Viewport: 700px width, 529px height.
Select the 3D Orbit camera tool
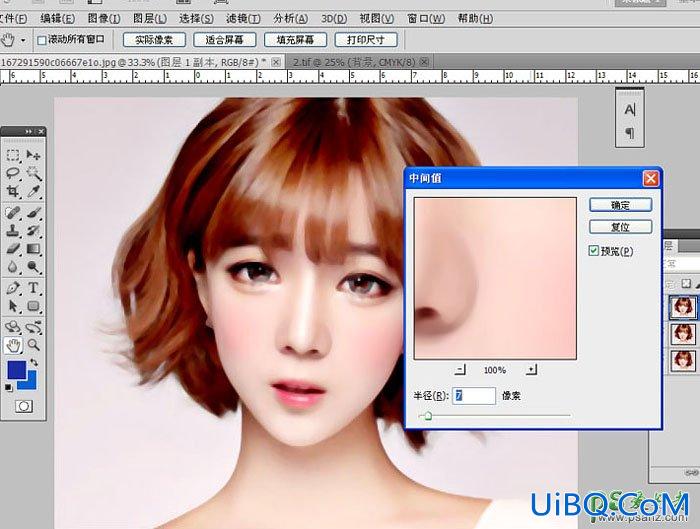[33, 327]
